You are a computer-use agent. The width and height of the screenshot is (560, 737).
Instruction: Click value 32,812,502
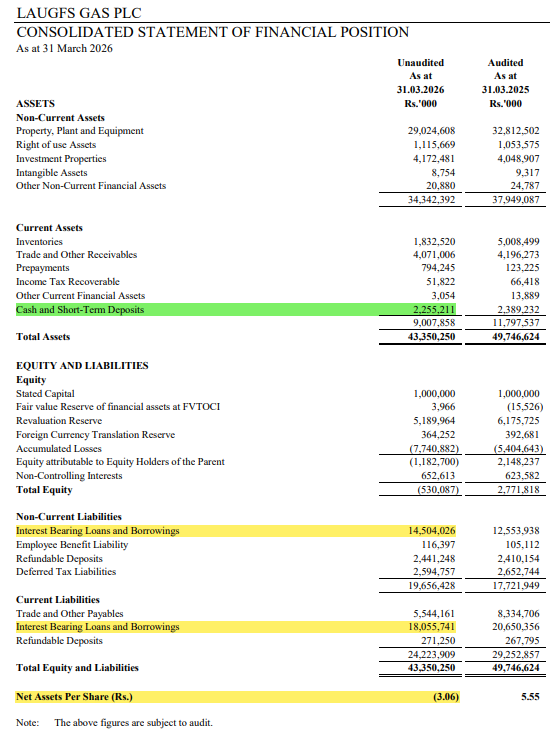point(516,131)
